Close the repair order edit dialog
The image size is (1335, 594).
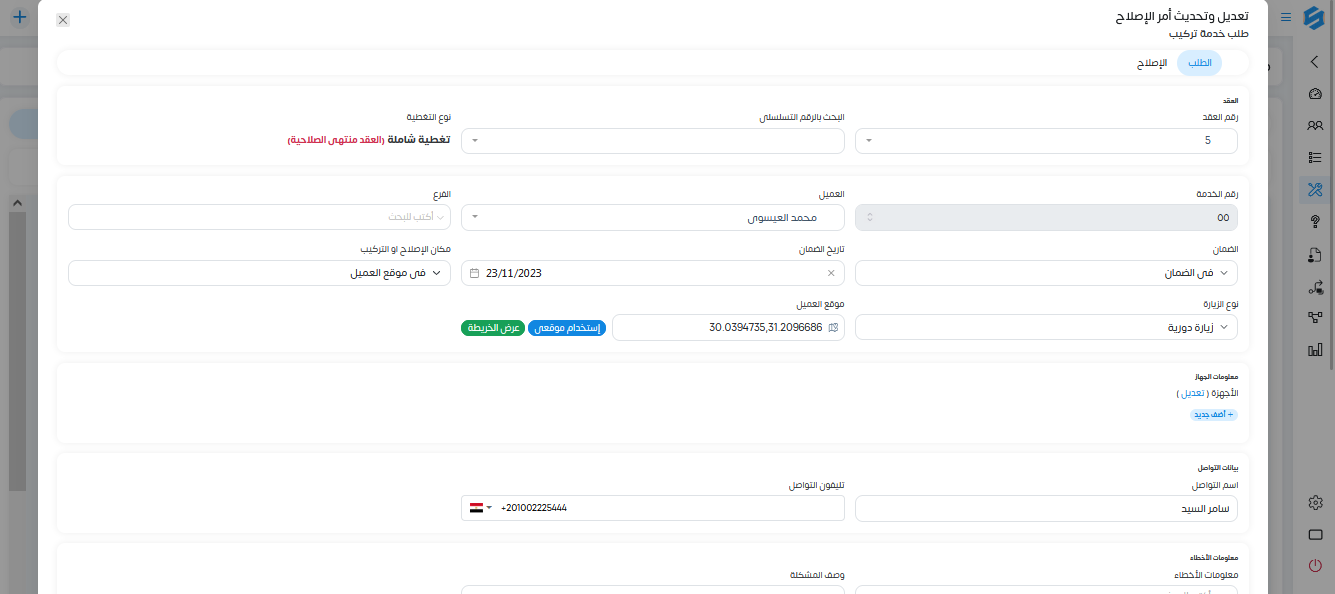pyautogui.click(x=63, y=20)
